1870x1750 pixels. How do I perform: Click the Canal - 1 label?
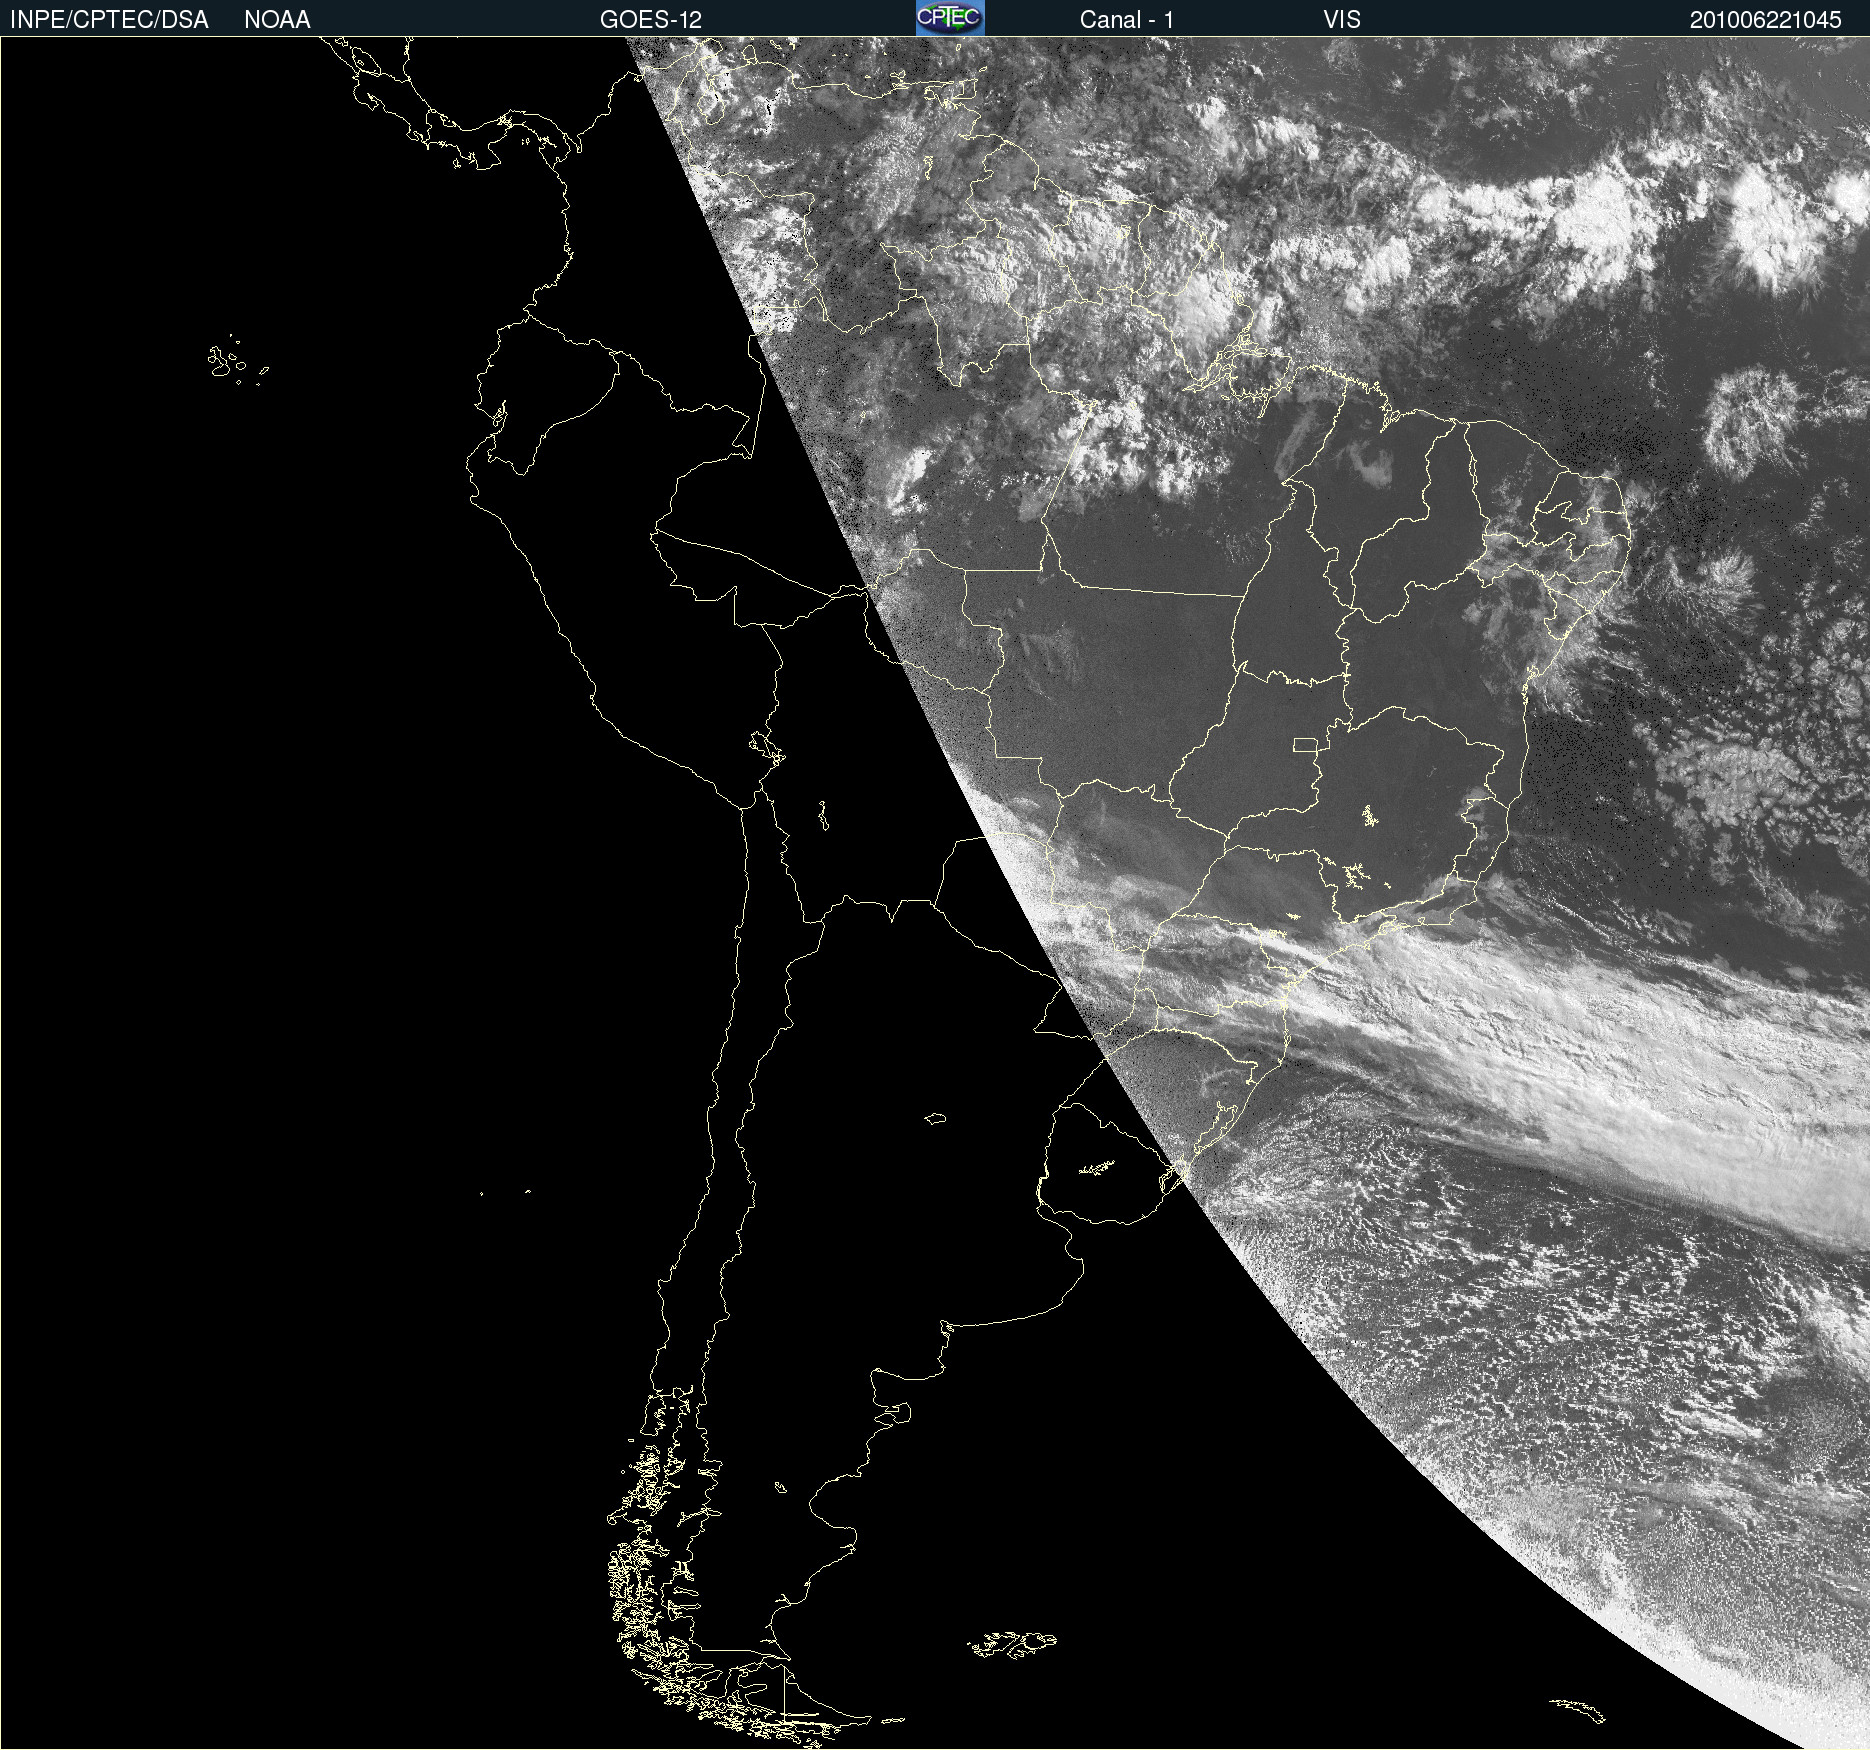coord(1126,20)
